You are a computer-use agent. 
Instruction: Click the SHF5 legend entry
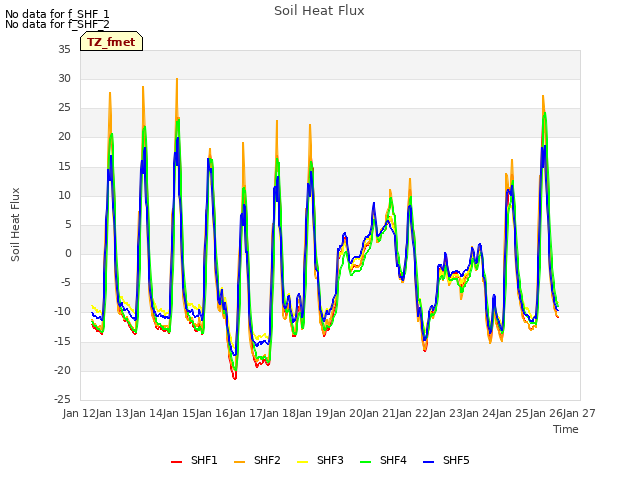447,460
